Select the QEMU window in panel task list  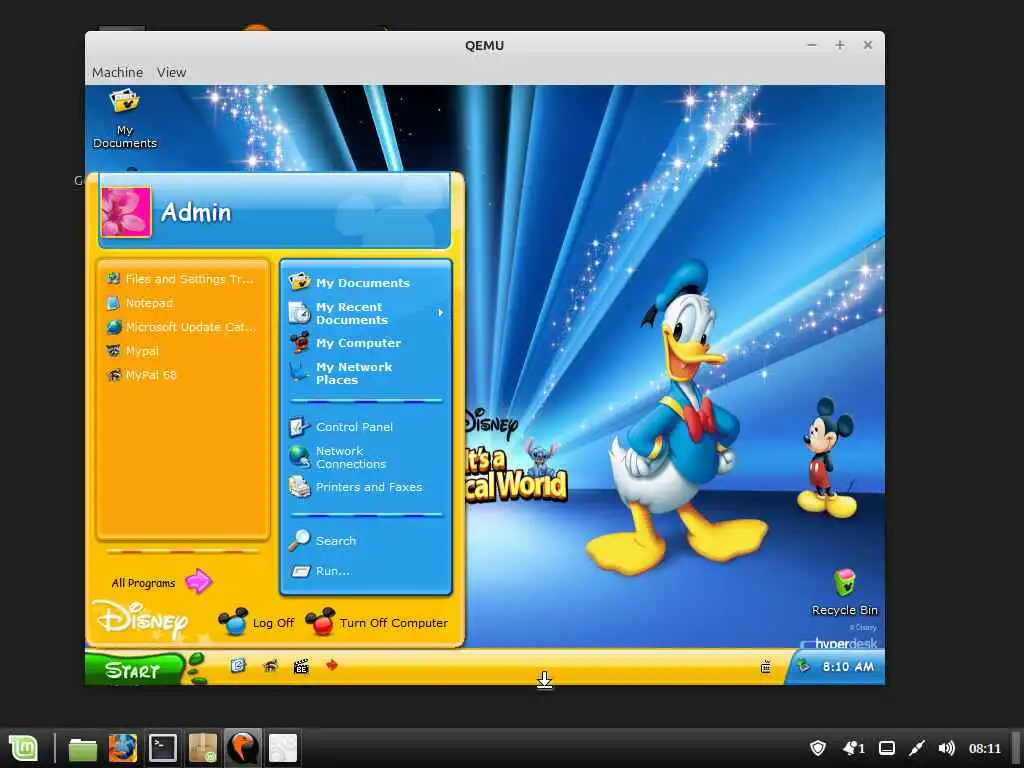tap(242, 748)
